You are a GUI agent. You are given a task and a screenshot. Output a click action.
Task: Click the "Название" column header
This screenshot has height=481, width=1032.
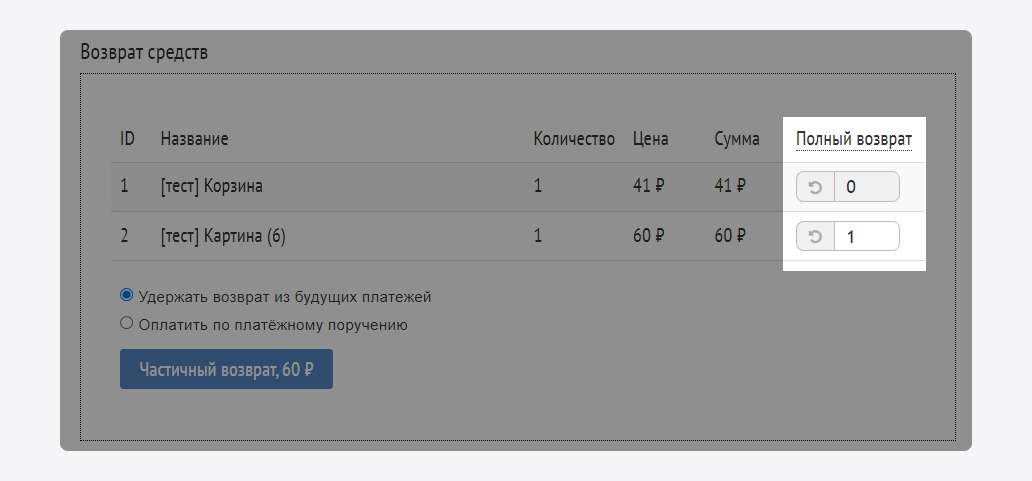tap(194, 139)
